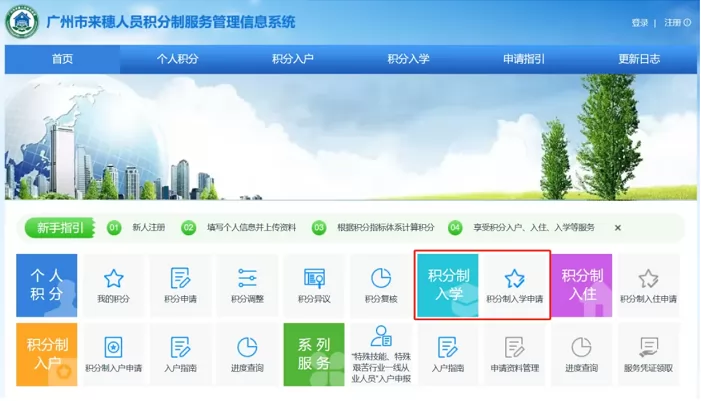The height and width of the screenshot is (401, 701).
Task: Select the 积分入学 navigation tab
Action: tap(408, 59)
